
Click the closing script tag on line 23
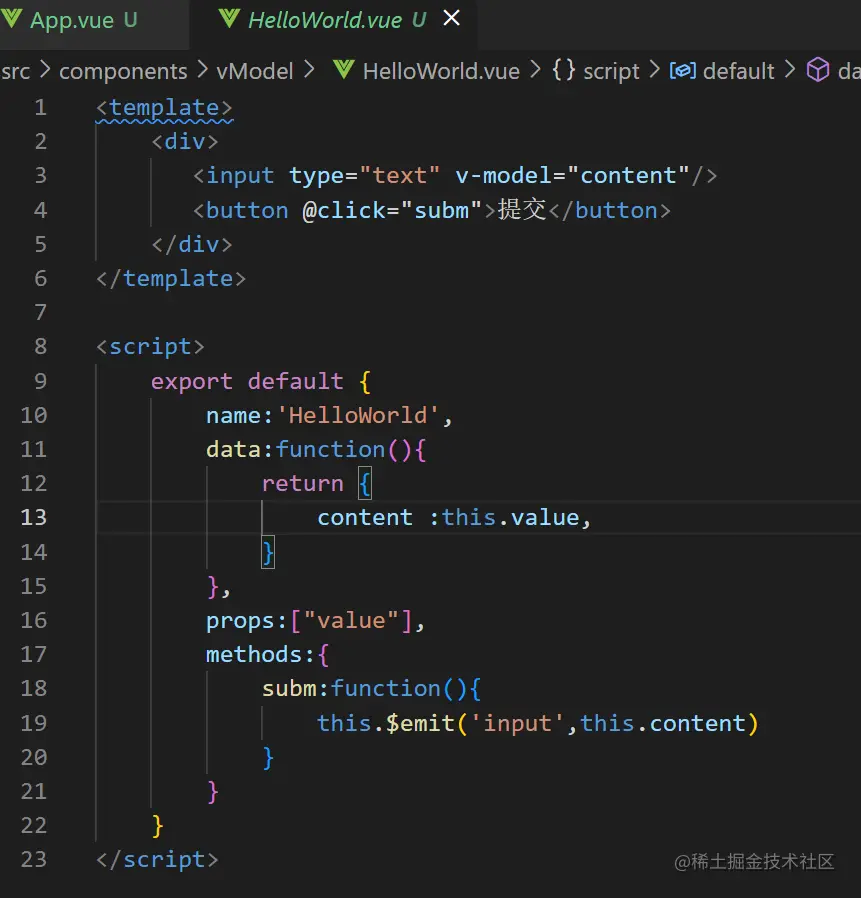157,860
